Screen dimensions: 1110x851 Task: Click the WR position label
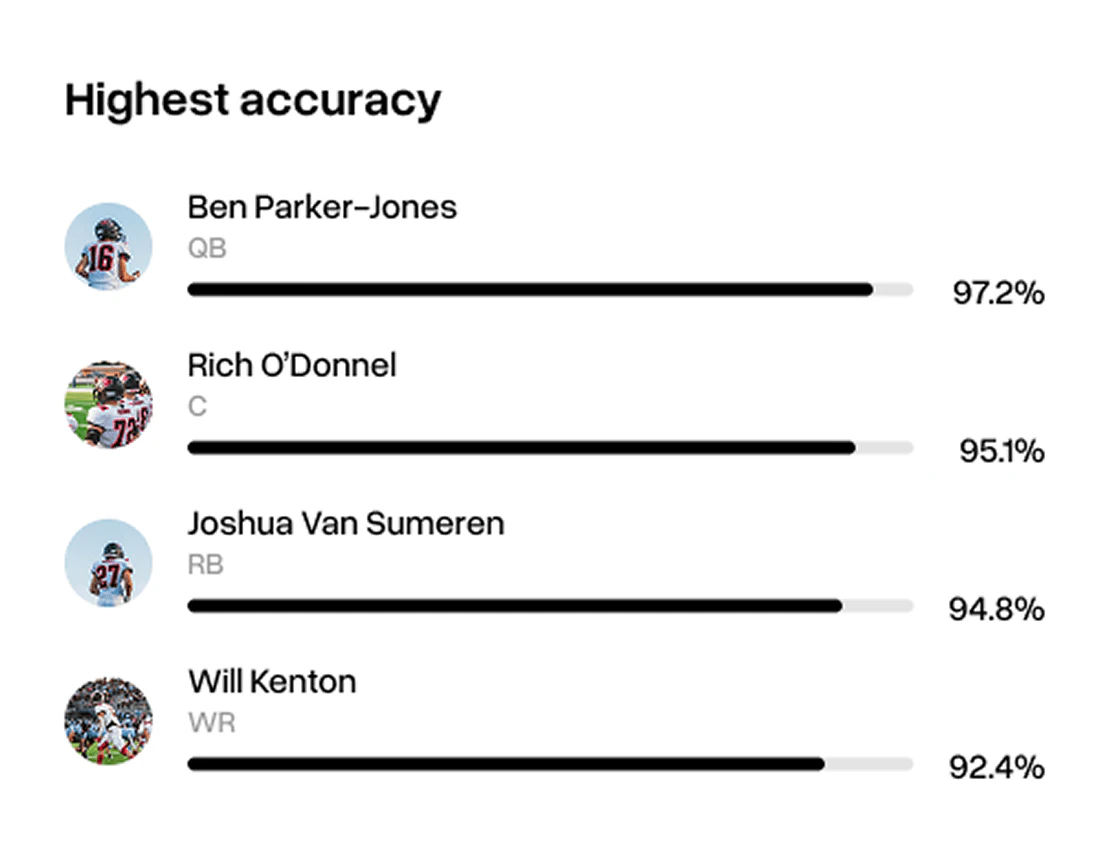[211, 722]
